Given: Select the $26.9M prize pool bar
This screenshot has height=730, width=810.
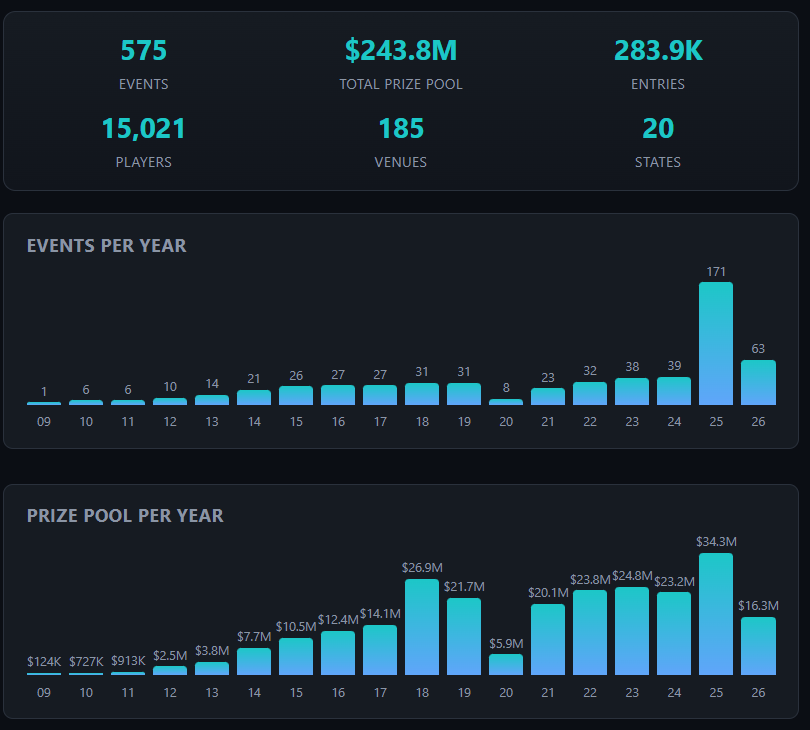Looking at the screenshot, I should pos(422,627).
